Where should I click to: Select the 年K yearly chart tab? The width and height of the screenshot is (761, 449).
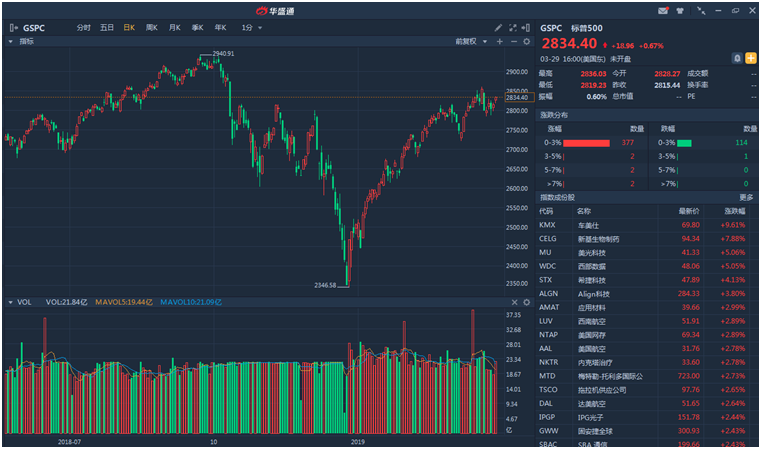220,28
